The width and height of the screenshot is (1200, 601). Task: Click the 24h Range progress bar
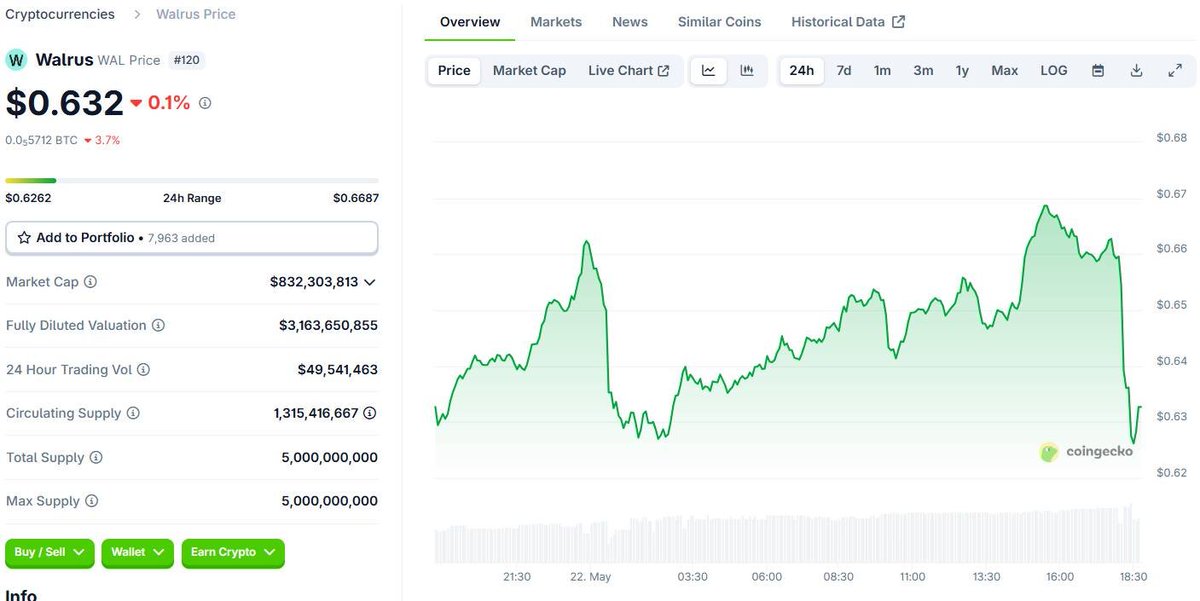point(192,181)
